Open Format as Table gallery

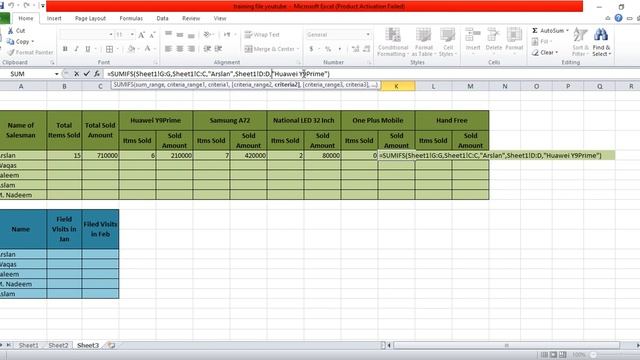[x=423, y=42]
